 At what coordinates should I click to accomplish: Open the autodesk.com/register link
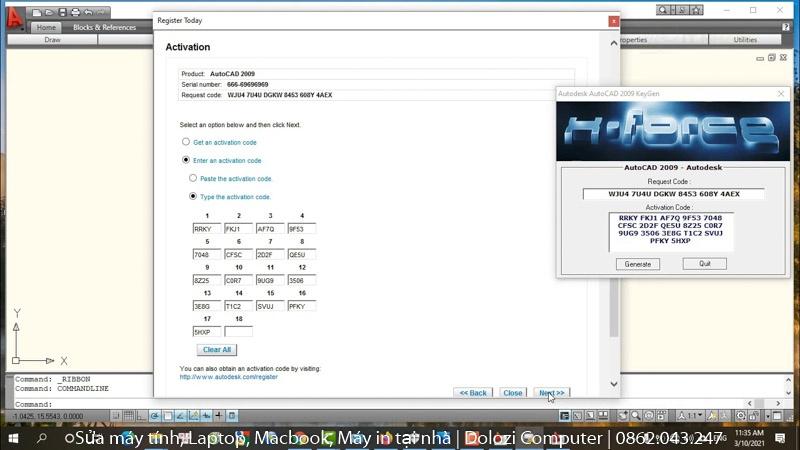229,377
